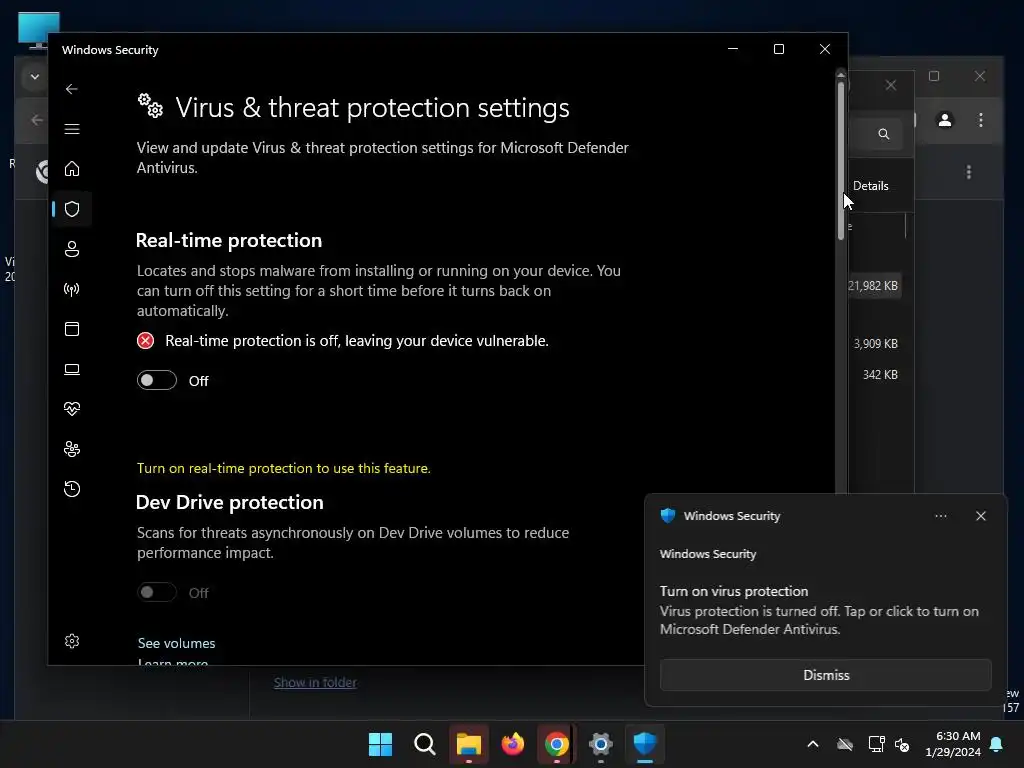Switch to Firefox in taskbar
Image resolution: width=1024 pixels, height=768 pixels.
tap(513, 744)
